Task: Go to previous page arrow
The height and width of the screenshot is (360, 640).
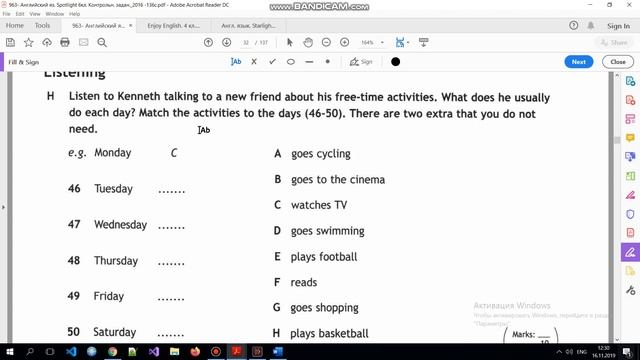Action: (208, 42)
